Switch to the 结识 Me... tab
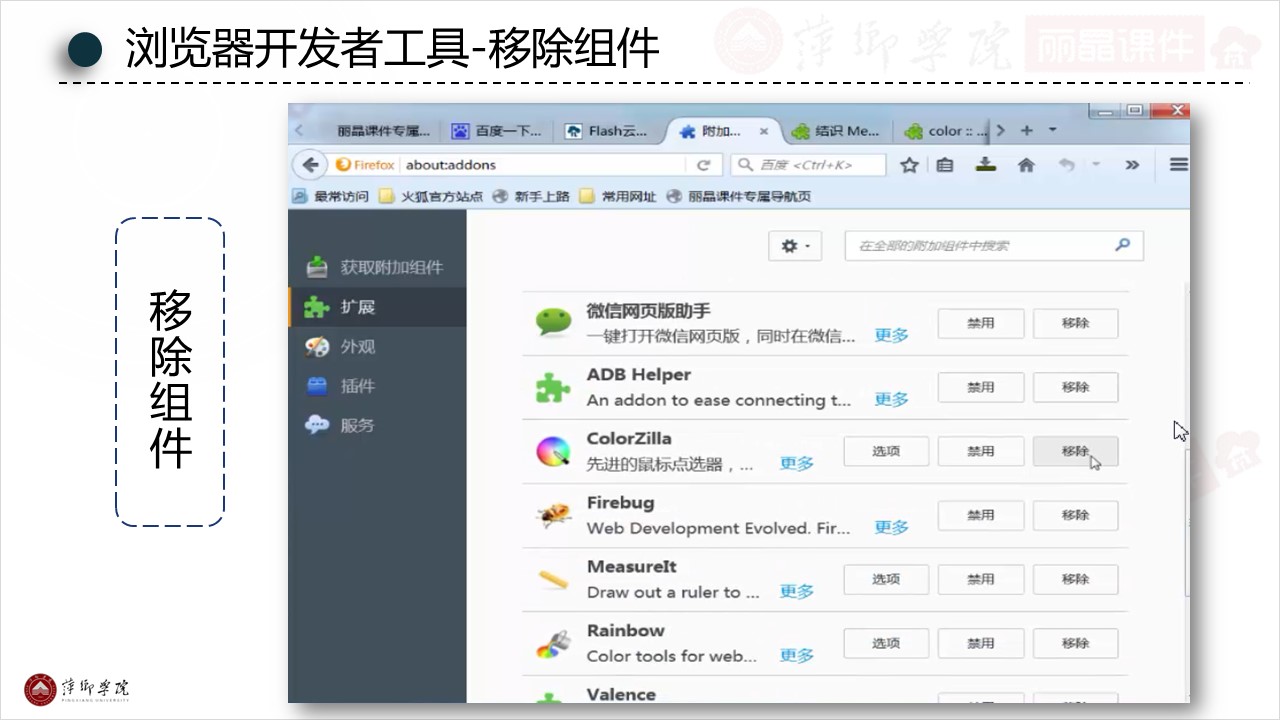 coord(836,131)
